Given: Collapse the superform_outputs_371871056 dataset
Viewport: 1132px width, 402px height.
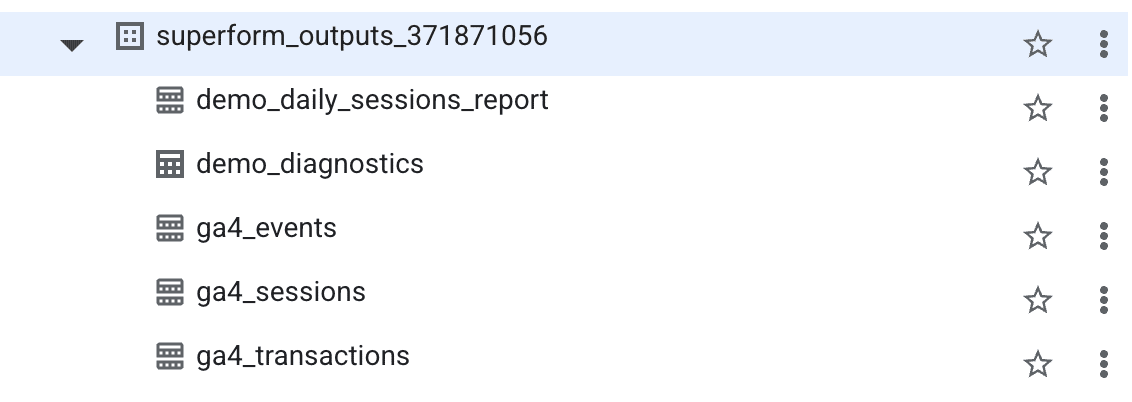Looking at the screenshot, I should point(72,45).
